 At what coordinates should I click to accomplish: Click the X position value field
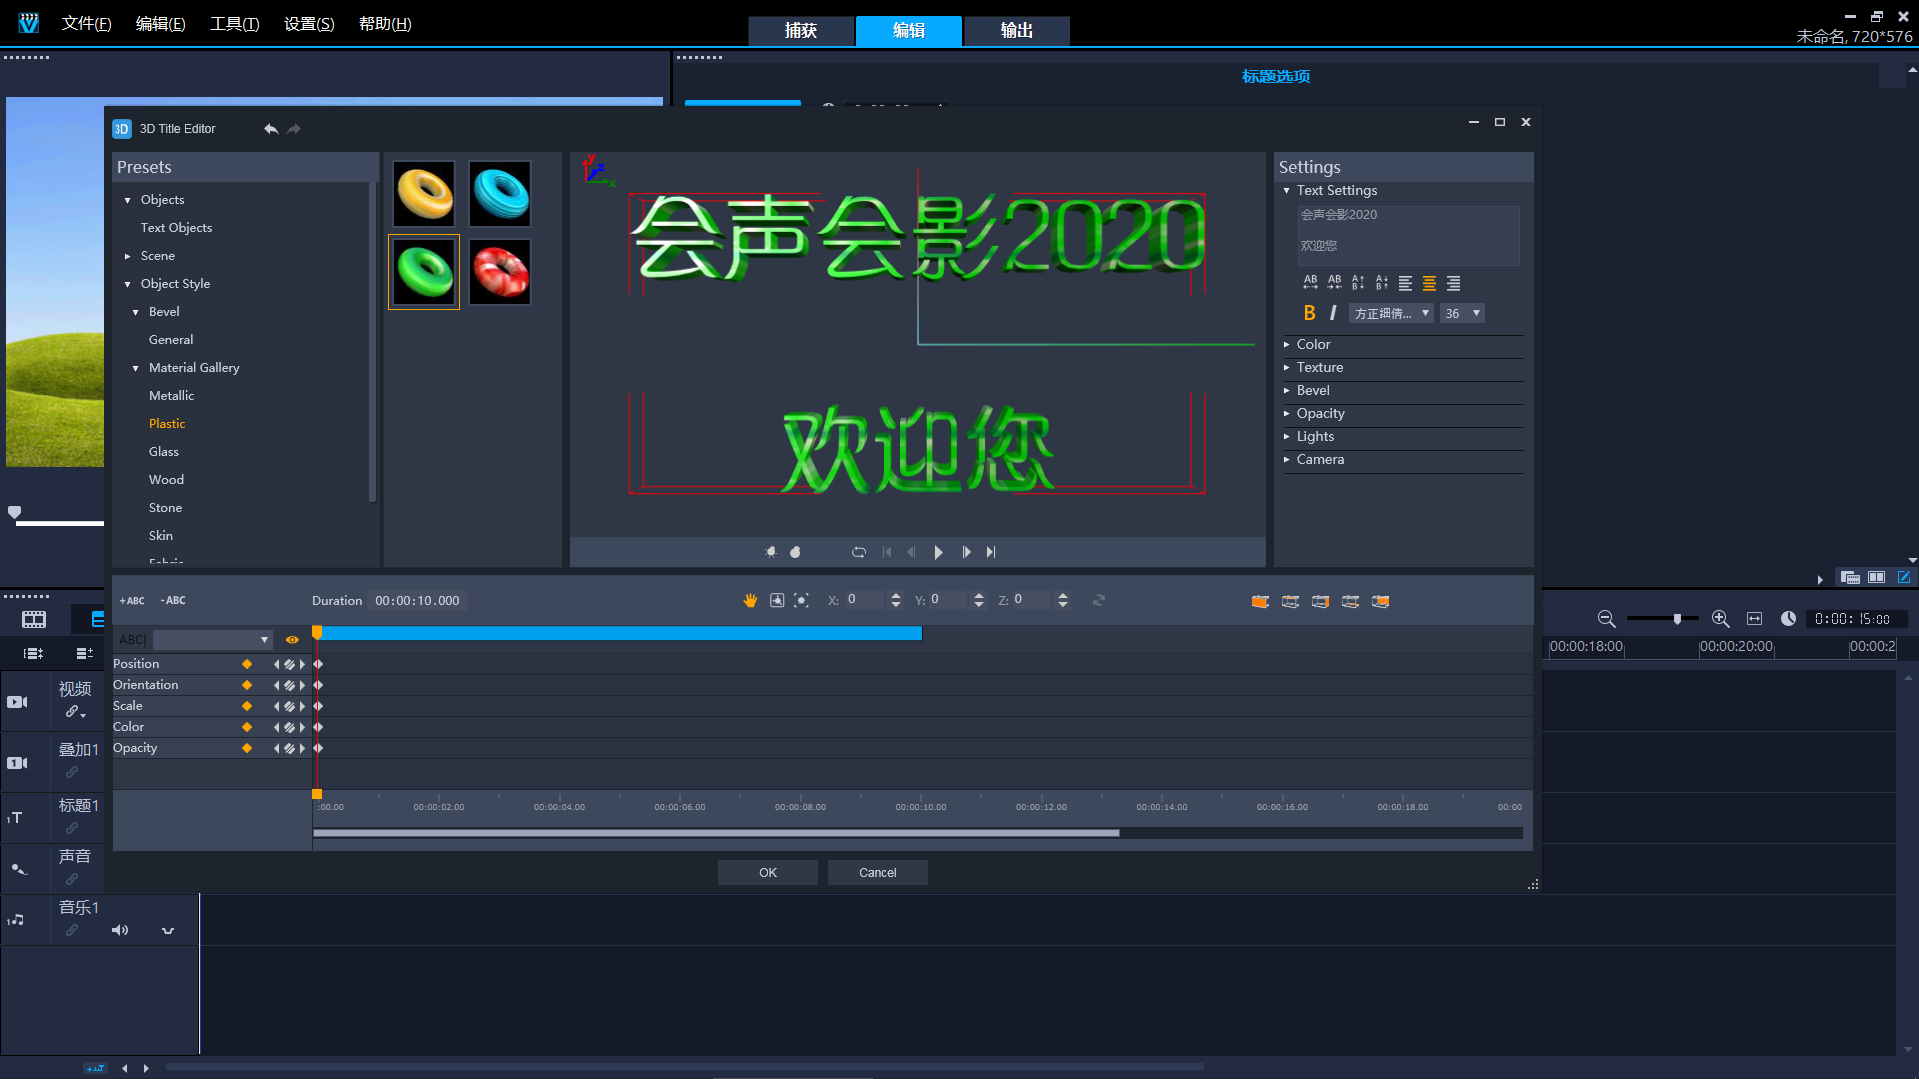click(864, 599)
